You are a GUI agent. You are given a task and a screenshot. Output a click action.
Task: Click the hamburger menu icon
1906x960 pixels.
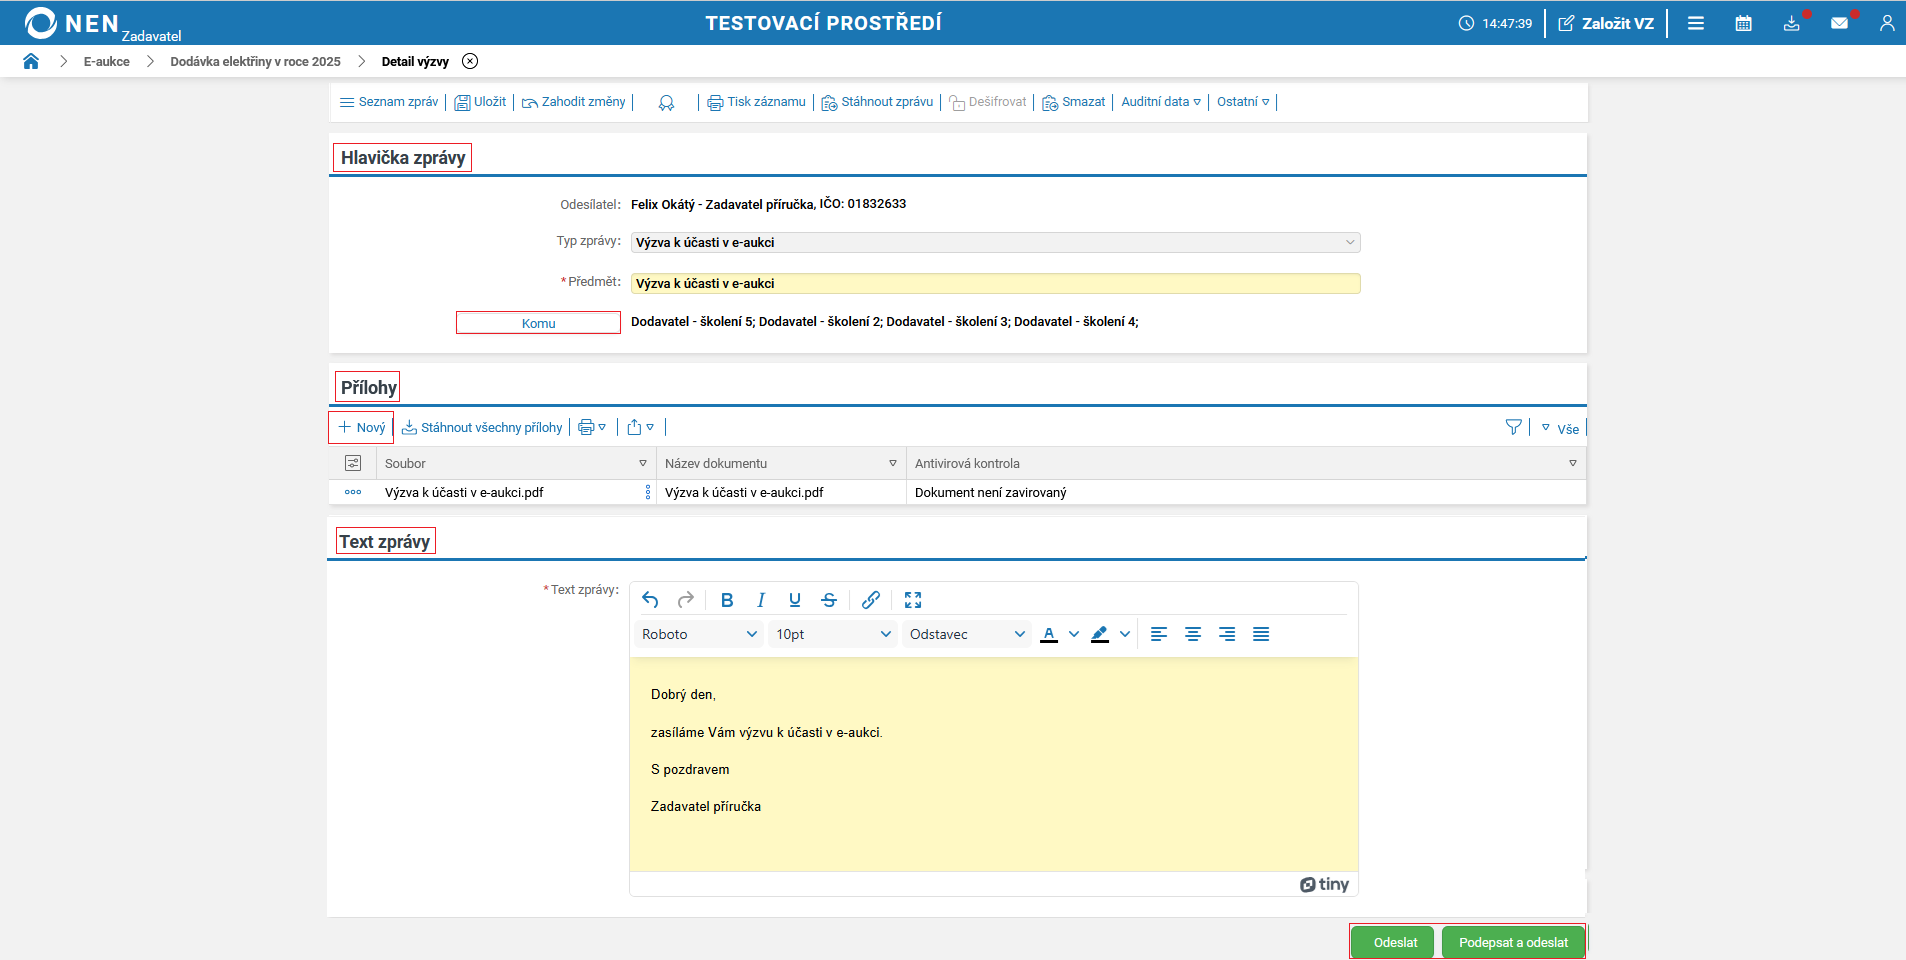point(1696,23)
